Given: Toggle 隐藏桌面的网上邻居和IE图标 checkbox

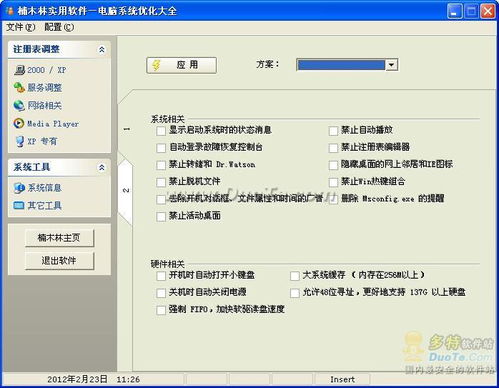Looking at the screenshot, I should pos(333,165).
